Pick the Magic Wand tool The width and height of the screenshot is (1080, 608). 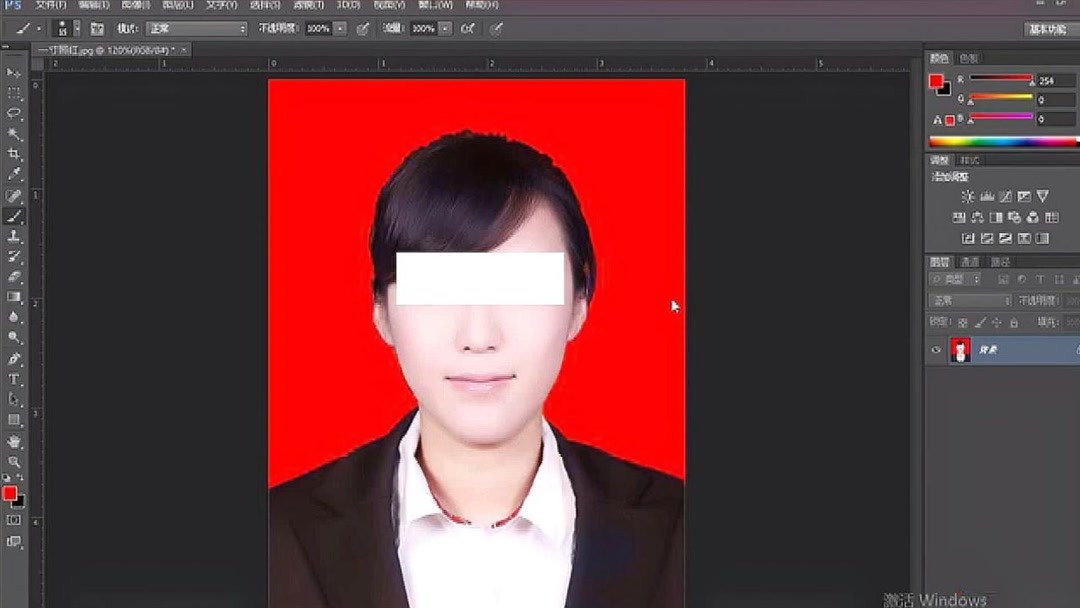tap(14, 131)
